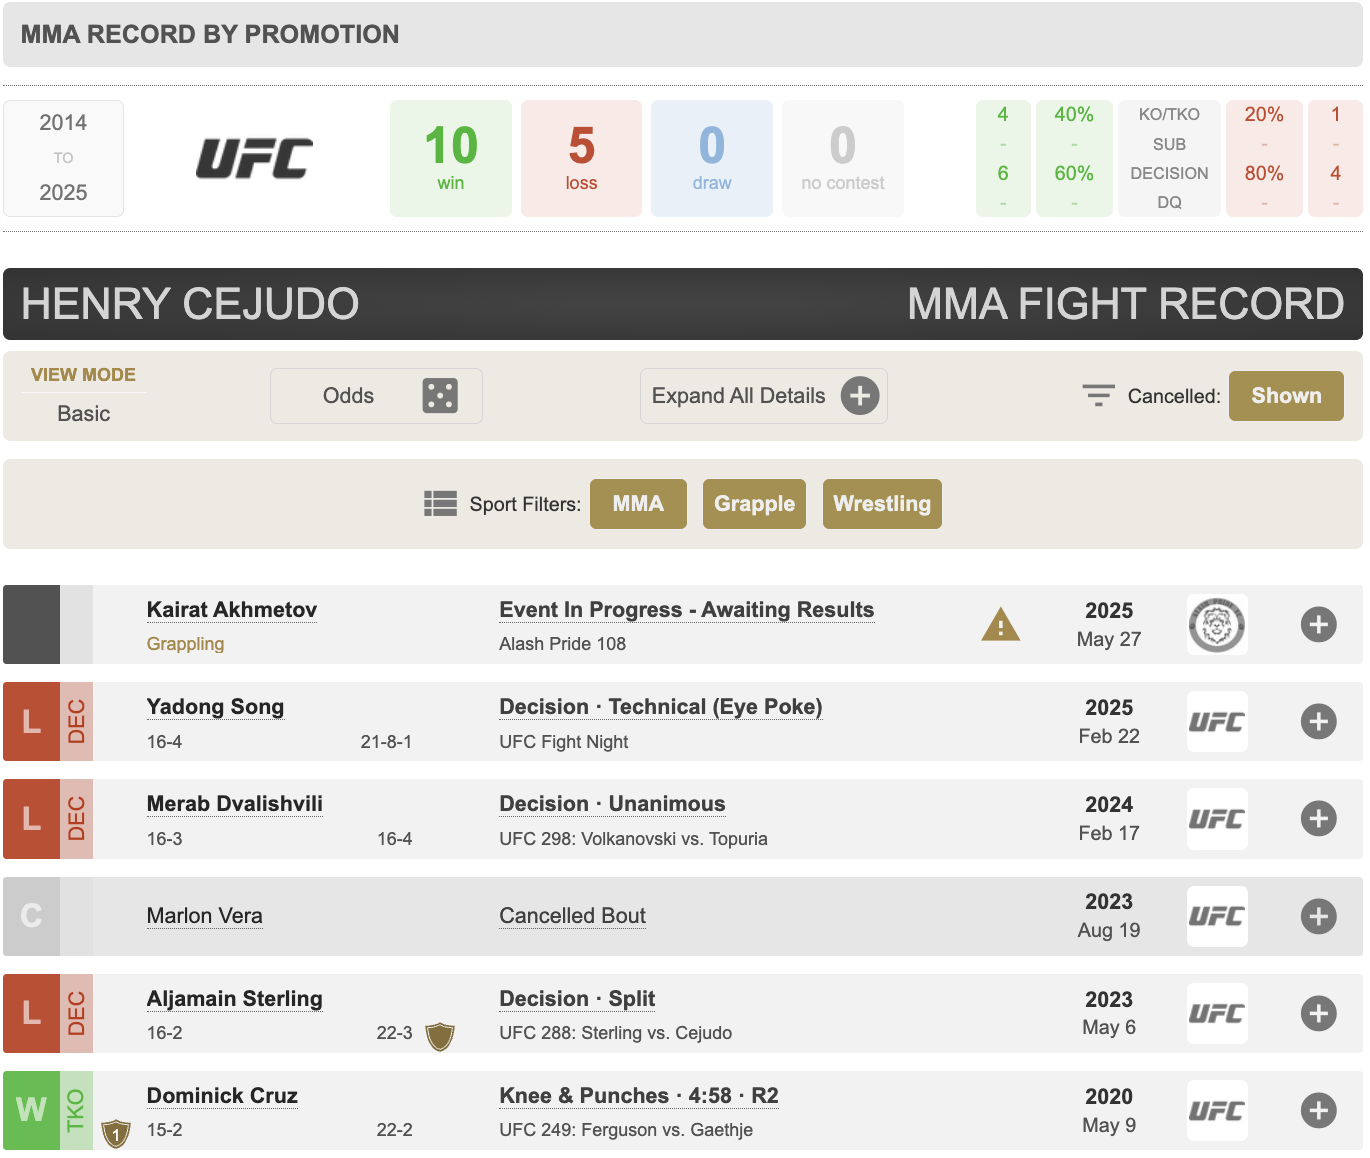
Task: Open Cancelled Bout link
Action: 573,916
